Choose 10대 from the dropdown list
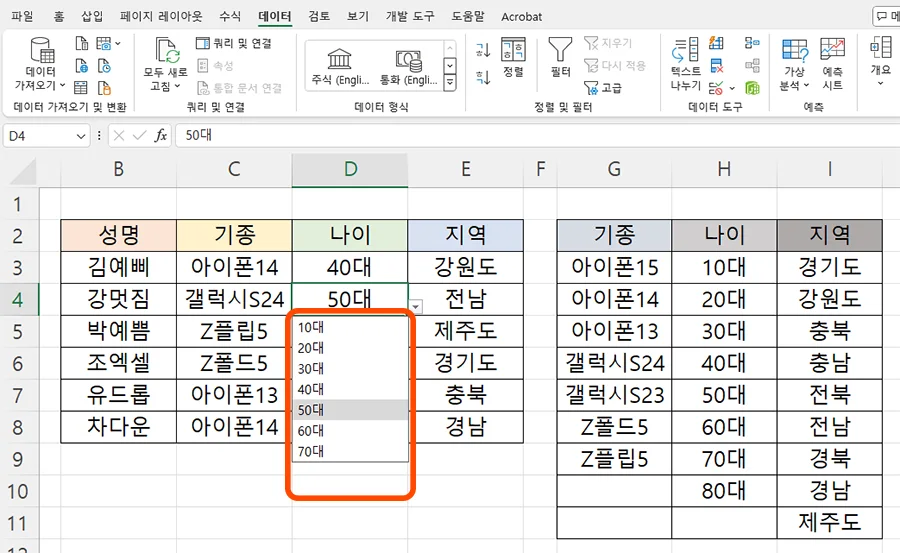This screenshot has width=900, height=553. point(350,327)
